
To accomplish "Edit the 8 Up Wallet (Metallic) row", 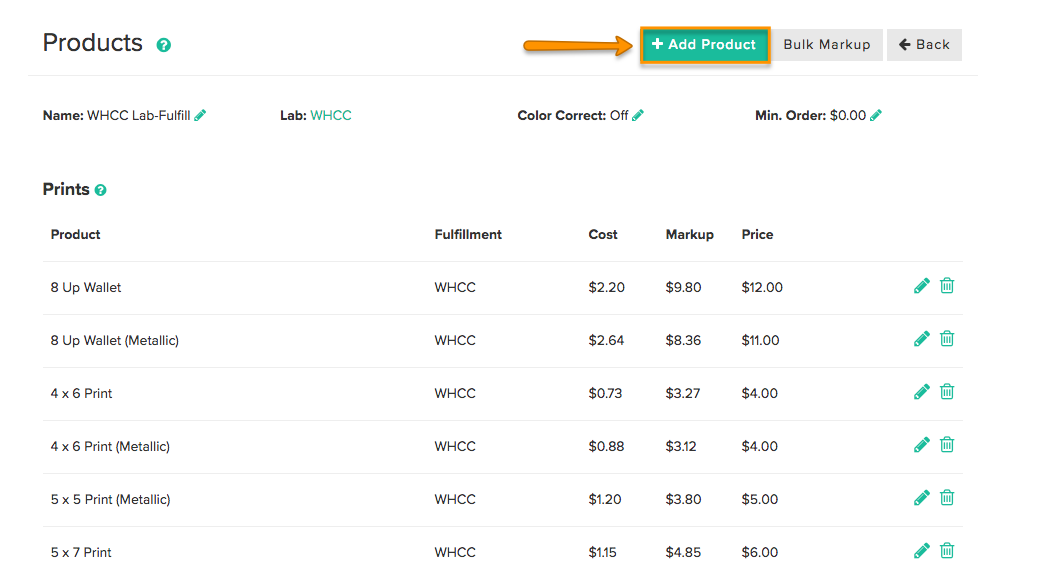I will pyautogui.click(x=922, y=339).
